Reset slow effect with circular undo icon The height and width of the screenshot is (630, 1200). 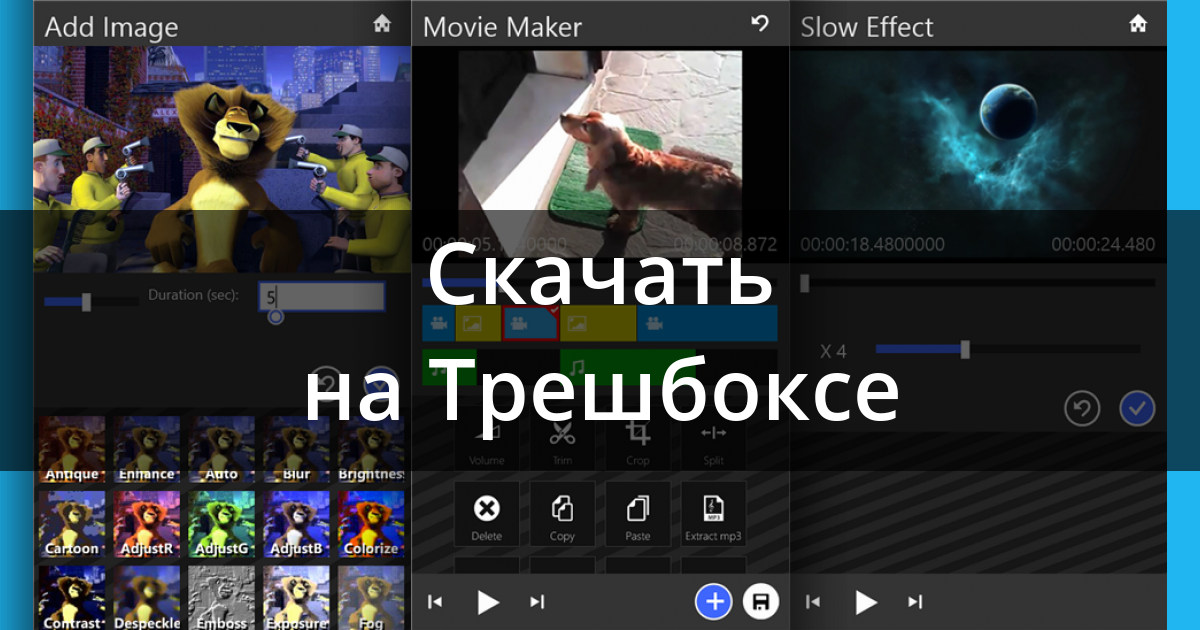[x=1083, y=408]
